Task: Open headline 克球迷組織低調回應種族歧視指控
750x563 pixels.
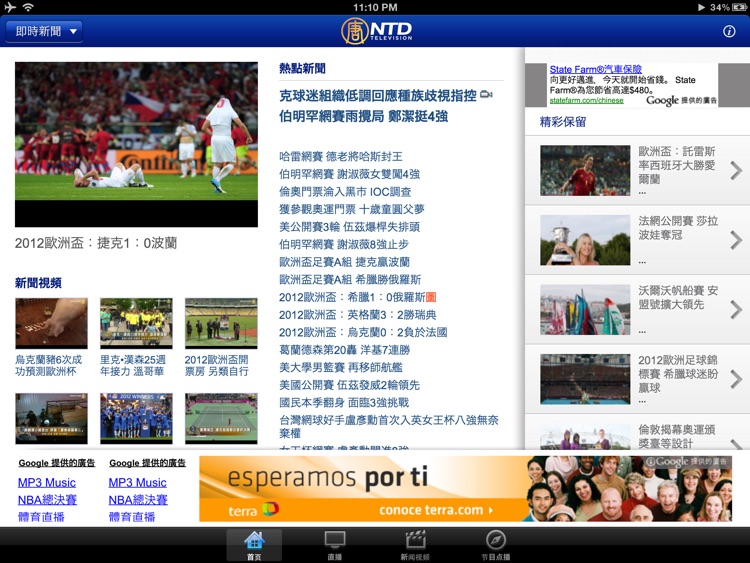Action: [378, 96]
